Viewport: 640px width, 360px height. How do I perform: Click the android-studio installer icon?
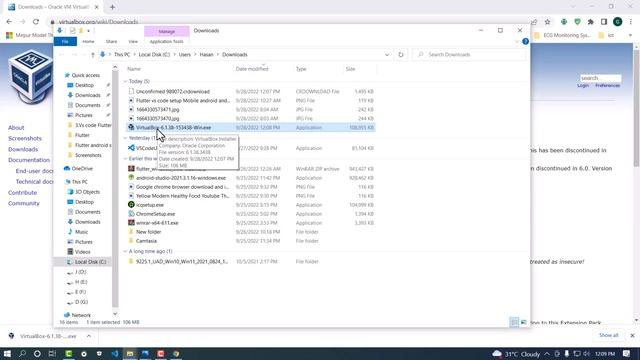pos(131,178)
